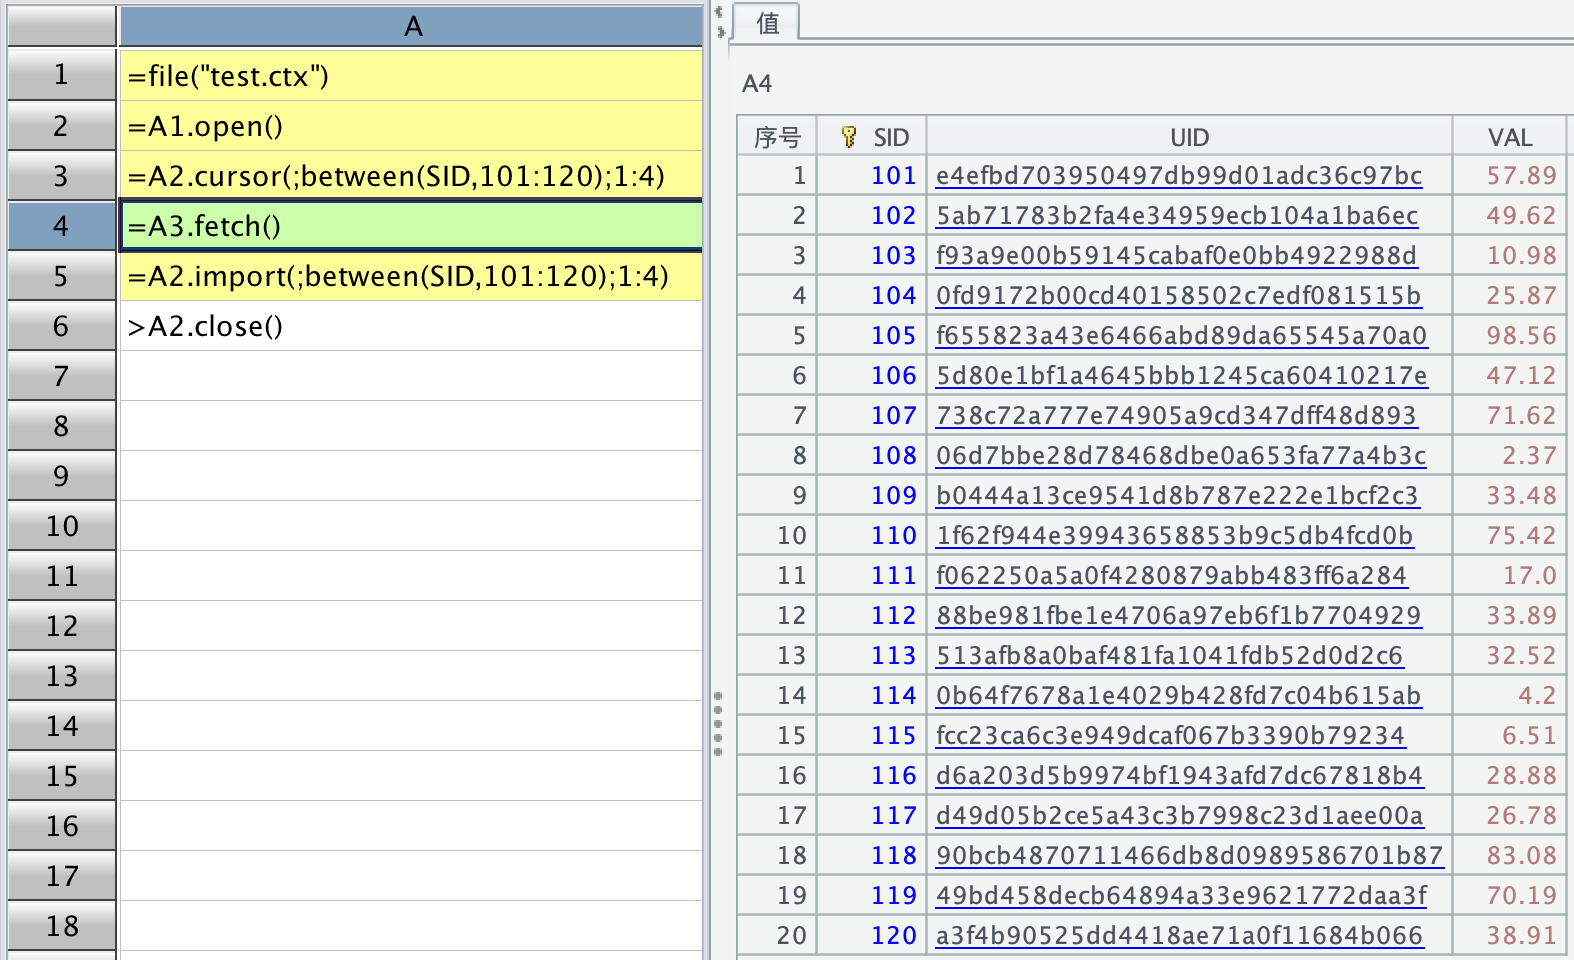This screenshot has height=960, width=1574.
Task: Click the UID column header
Action: tap(1189, 137)
